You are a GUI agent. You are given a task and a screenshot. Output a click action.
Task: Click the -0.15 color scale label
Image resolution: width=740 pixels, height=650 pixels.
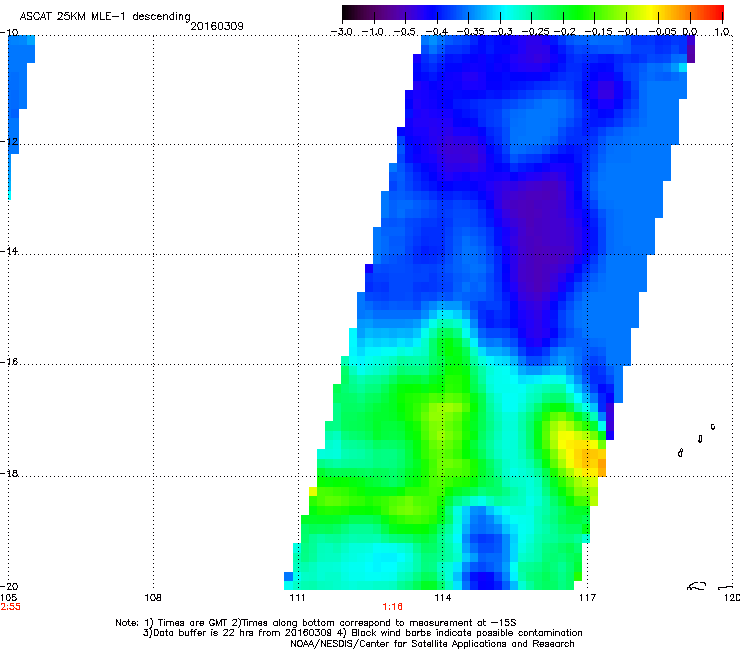pos(597,32)
